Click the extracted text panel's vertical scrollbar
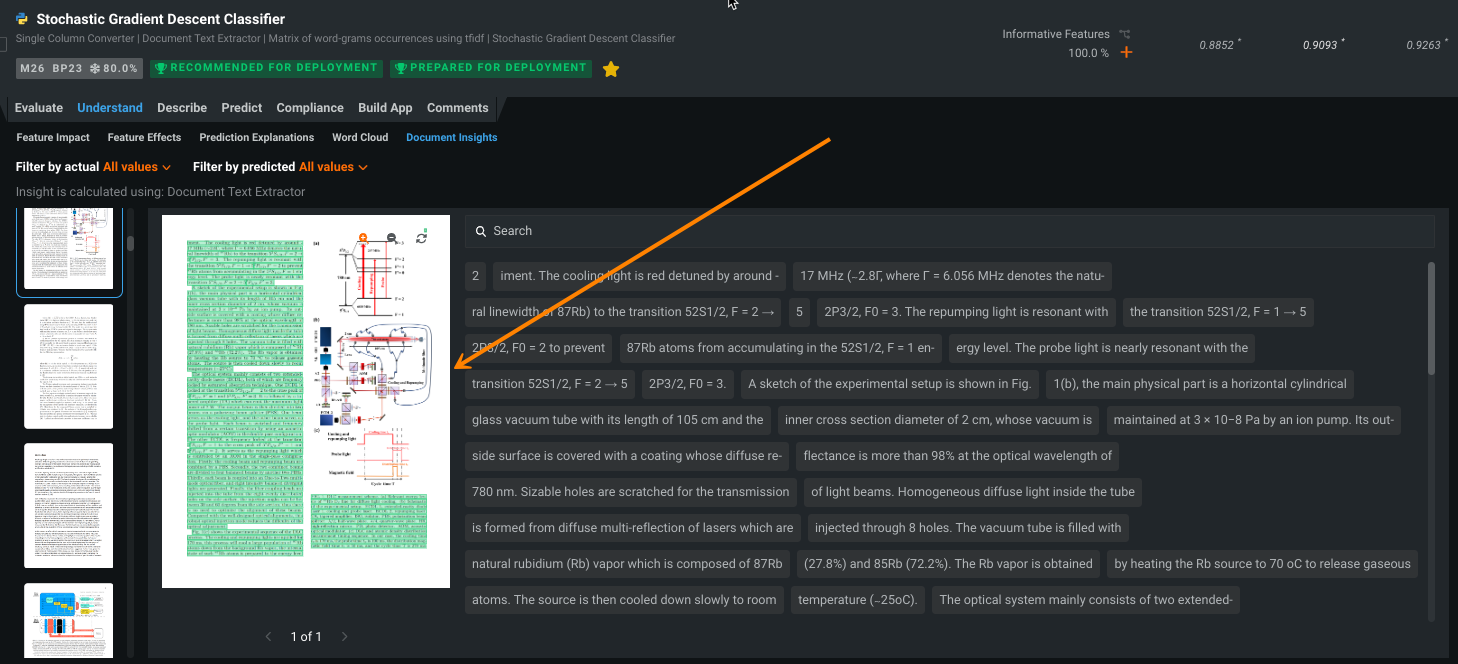The width and height of the screenshot is (1458, 664). click(x=1431, y=320)
